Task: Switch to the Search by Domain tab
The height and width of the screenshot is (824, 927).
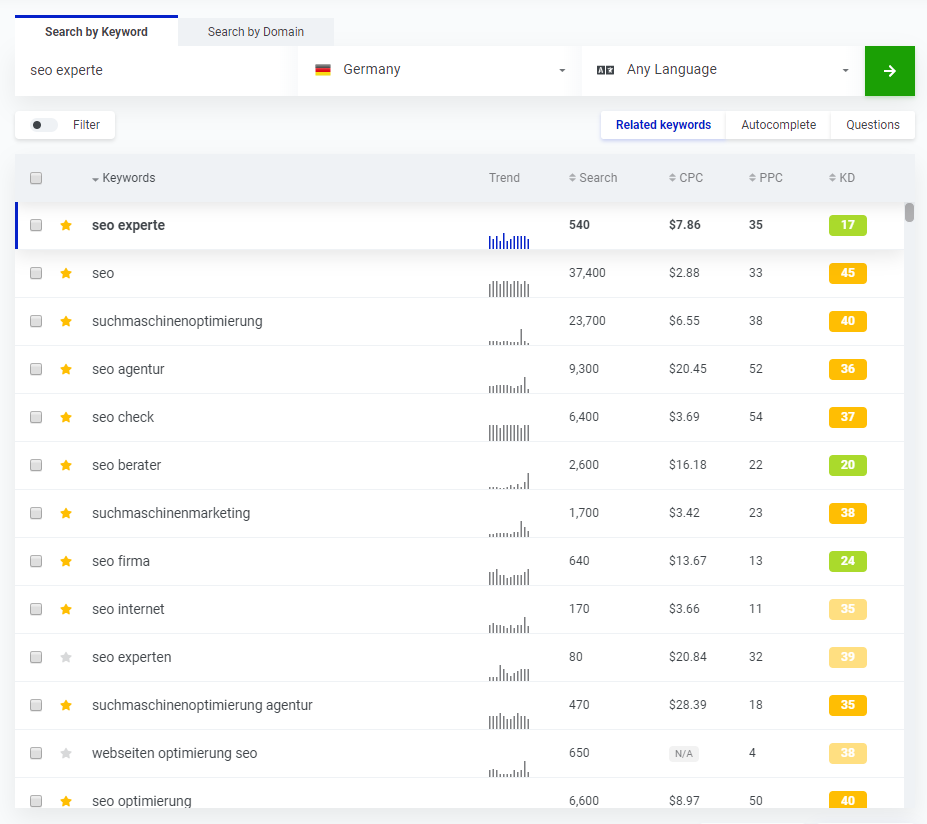Action: coord(255,32)
